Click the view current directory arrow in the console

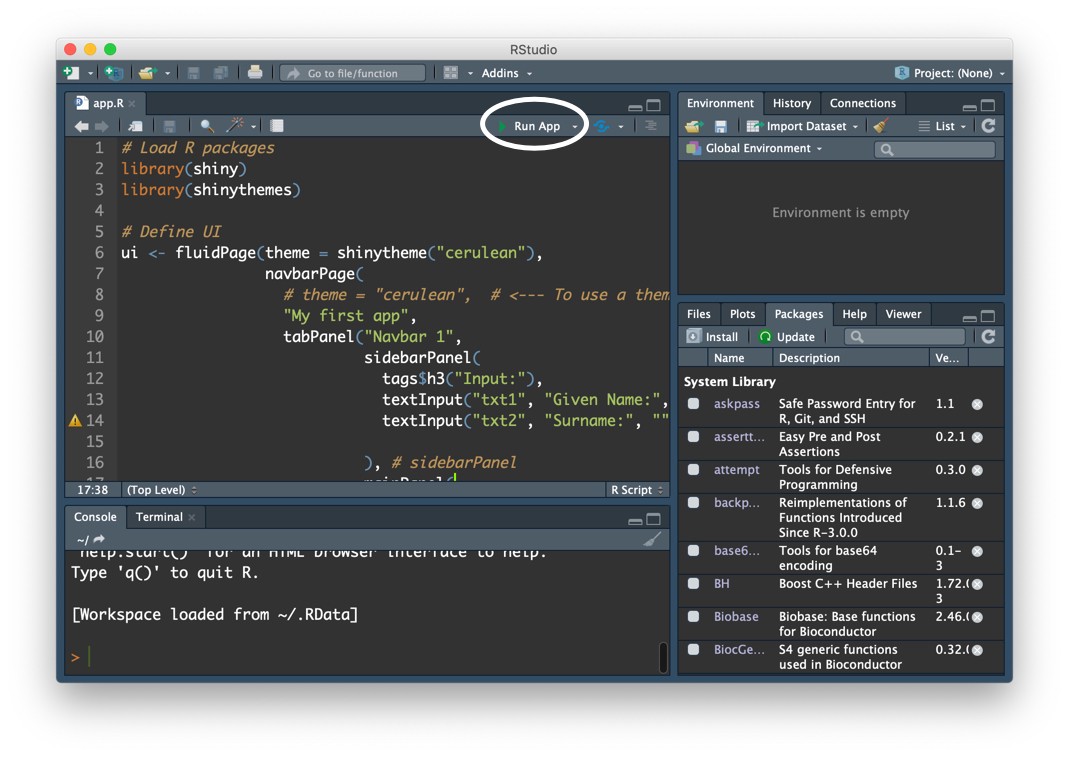[100, 539]
